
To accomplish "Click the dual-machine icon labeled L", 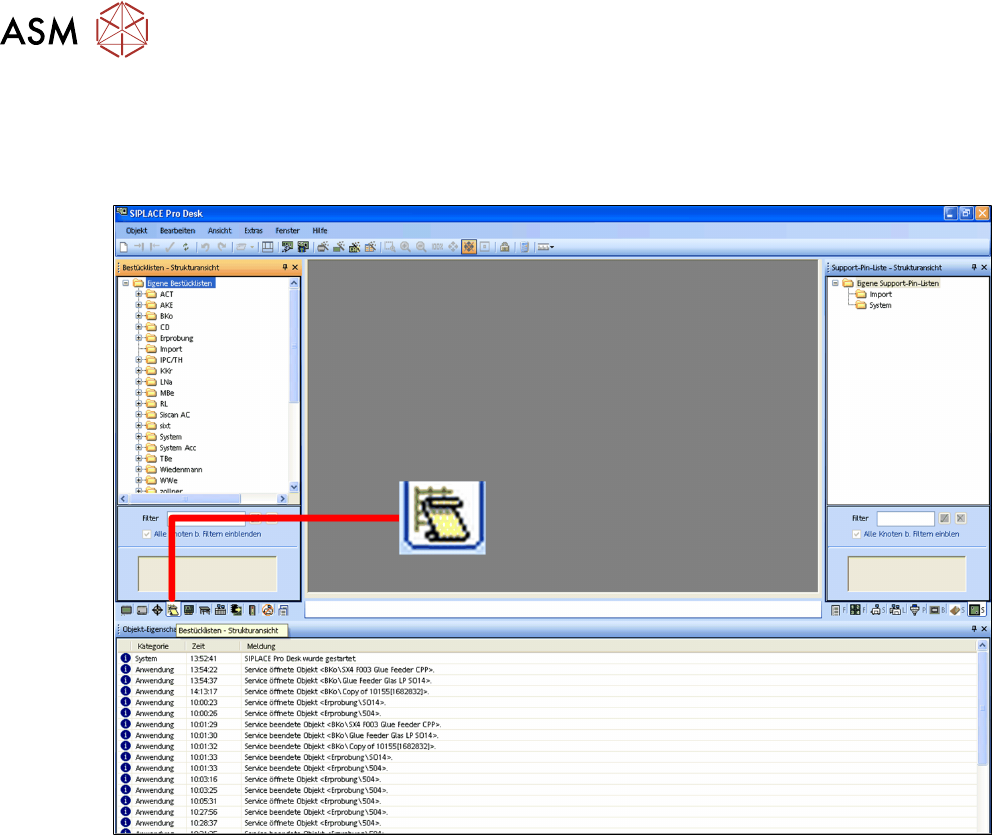I will click(x=895, y=610).
